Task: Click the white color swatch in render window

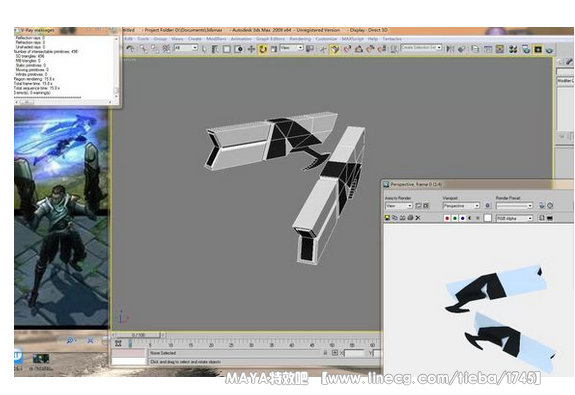Action: (x=487, y=218)
